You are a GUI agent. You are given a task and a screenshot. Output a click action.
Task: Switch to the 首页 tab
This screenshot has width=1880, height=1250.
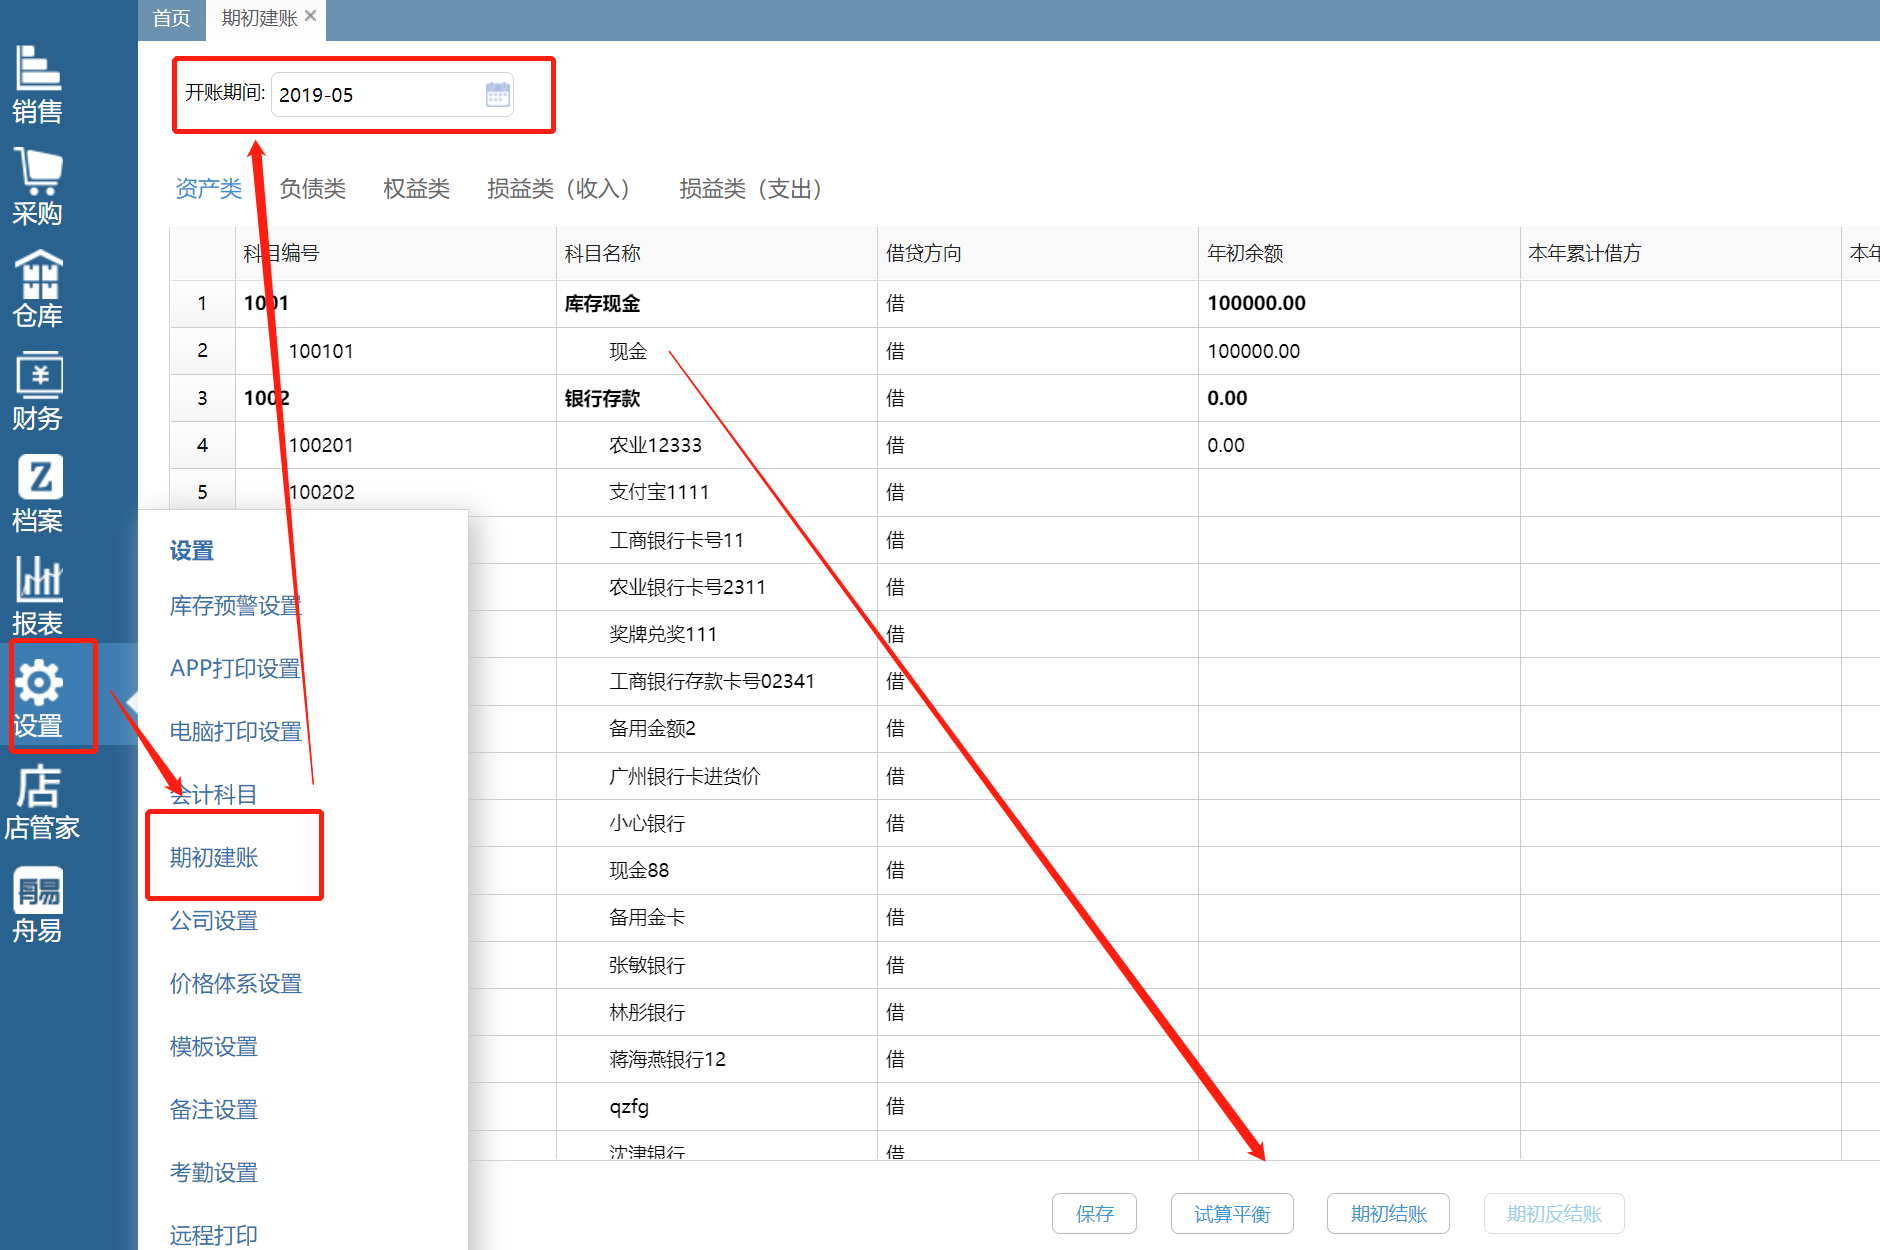(x=171, y=18)
